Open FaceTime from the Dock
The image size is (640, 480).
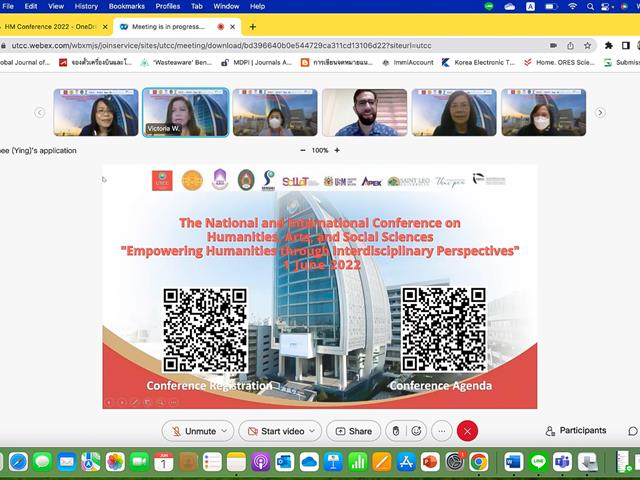(x=139, y=462)
